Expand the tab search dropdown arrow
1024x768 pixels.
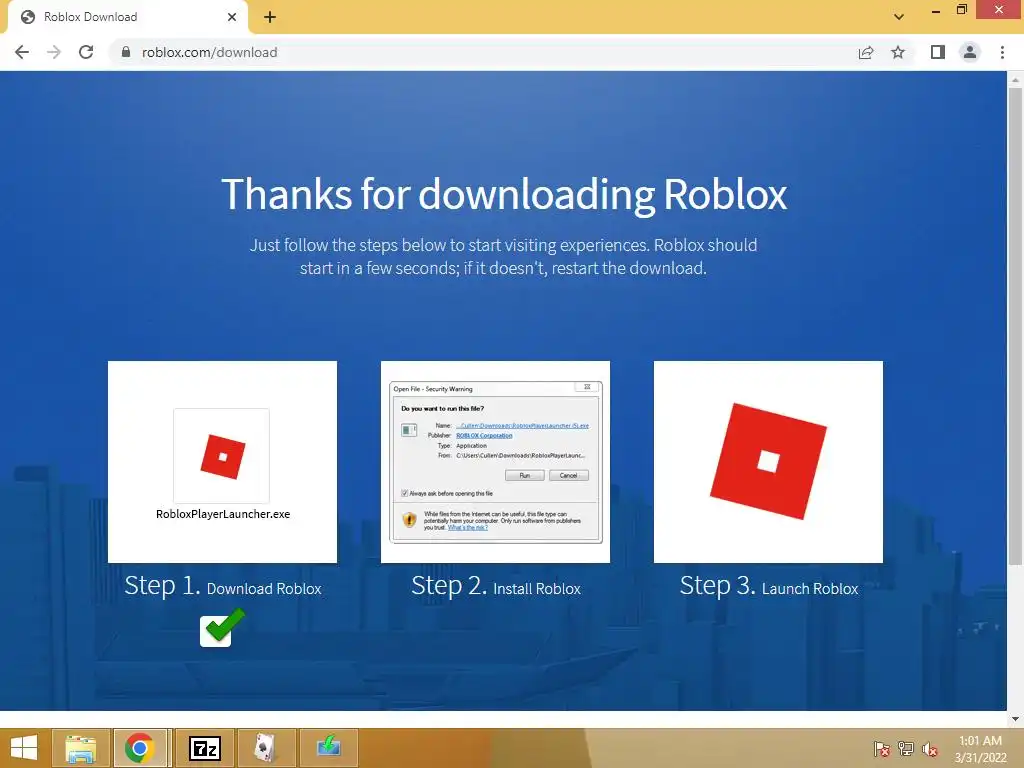pyautogui.click(x=899, y=17)
